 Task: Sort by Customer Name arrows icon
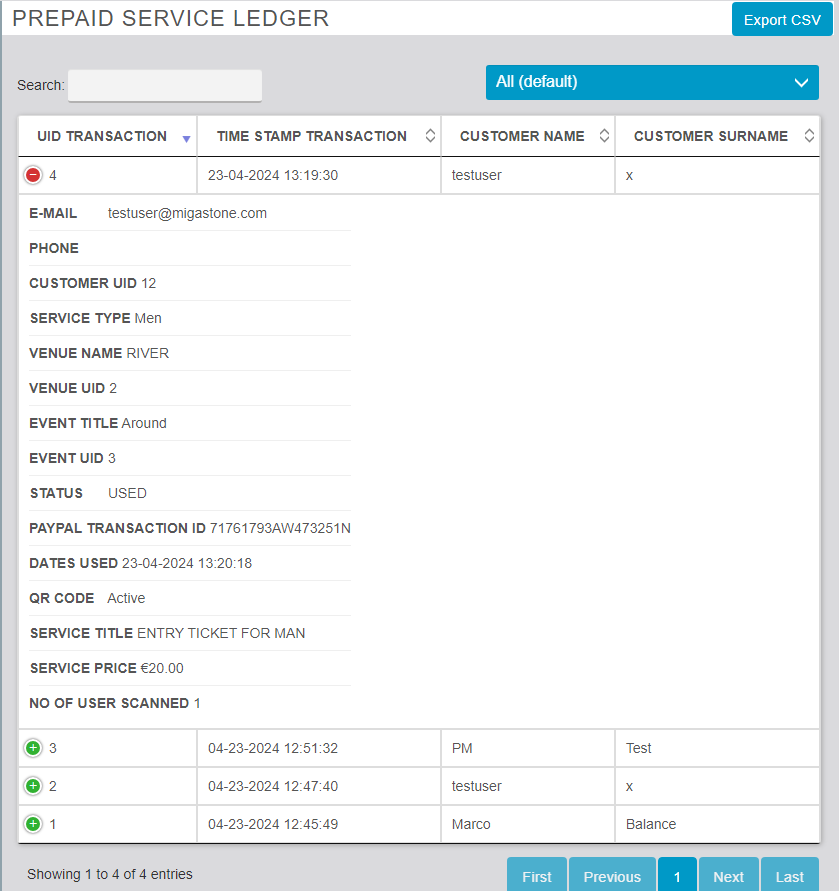point(604,136)
